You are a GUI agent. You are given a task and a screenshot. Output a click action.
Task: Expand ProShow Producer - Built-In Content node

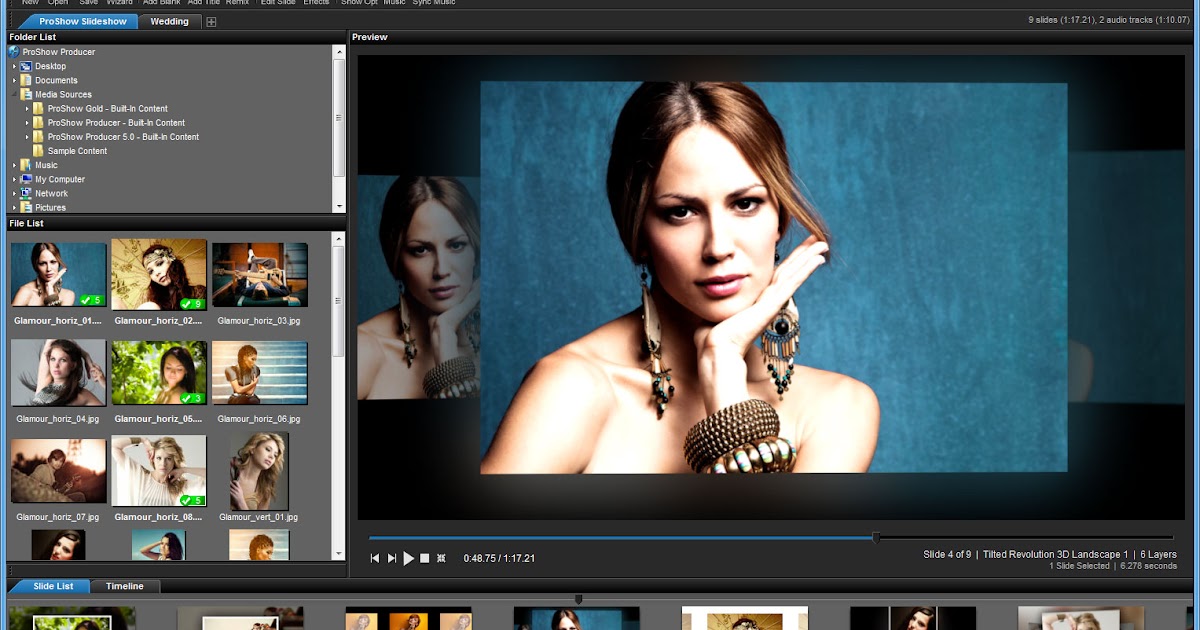coord(27,122)
